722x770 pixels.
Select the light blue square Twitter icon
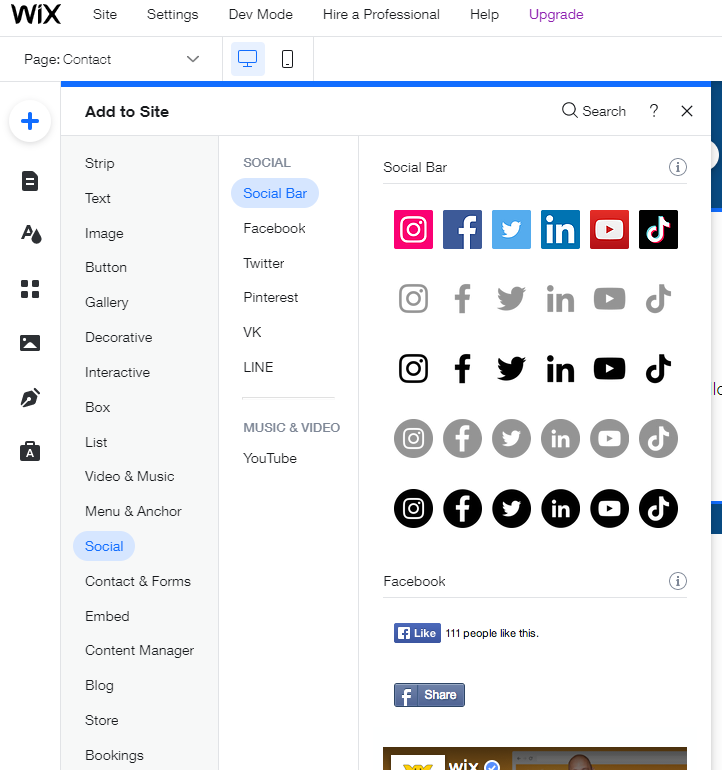click(x=511, y=229)
